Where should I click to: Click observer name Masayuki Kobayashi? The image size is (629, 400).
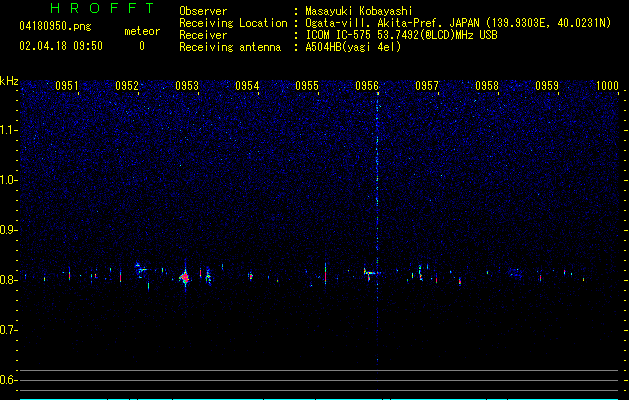(359, 11)
